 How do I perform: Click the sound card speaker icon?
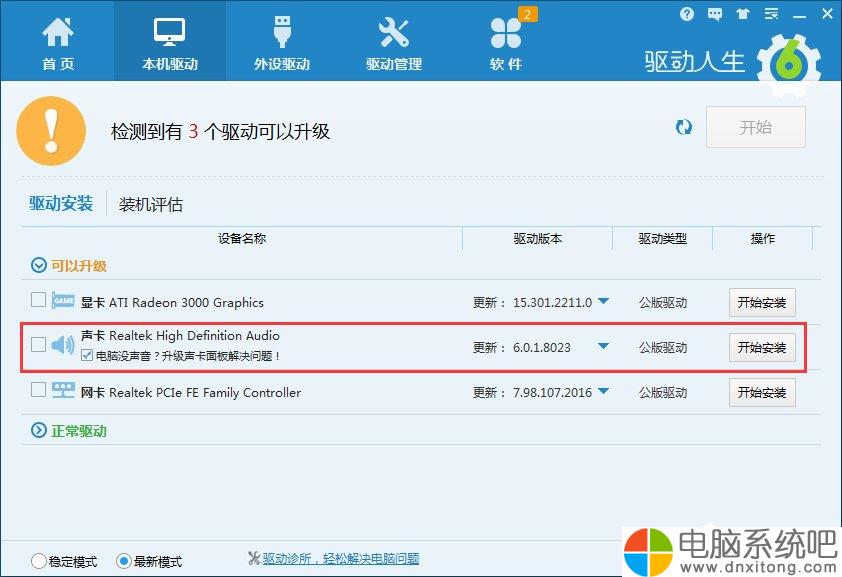coord(63,345)
